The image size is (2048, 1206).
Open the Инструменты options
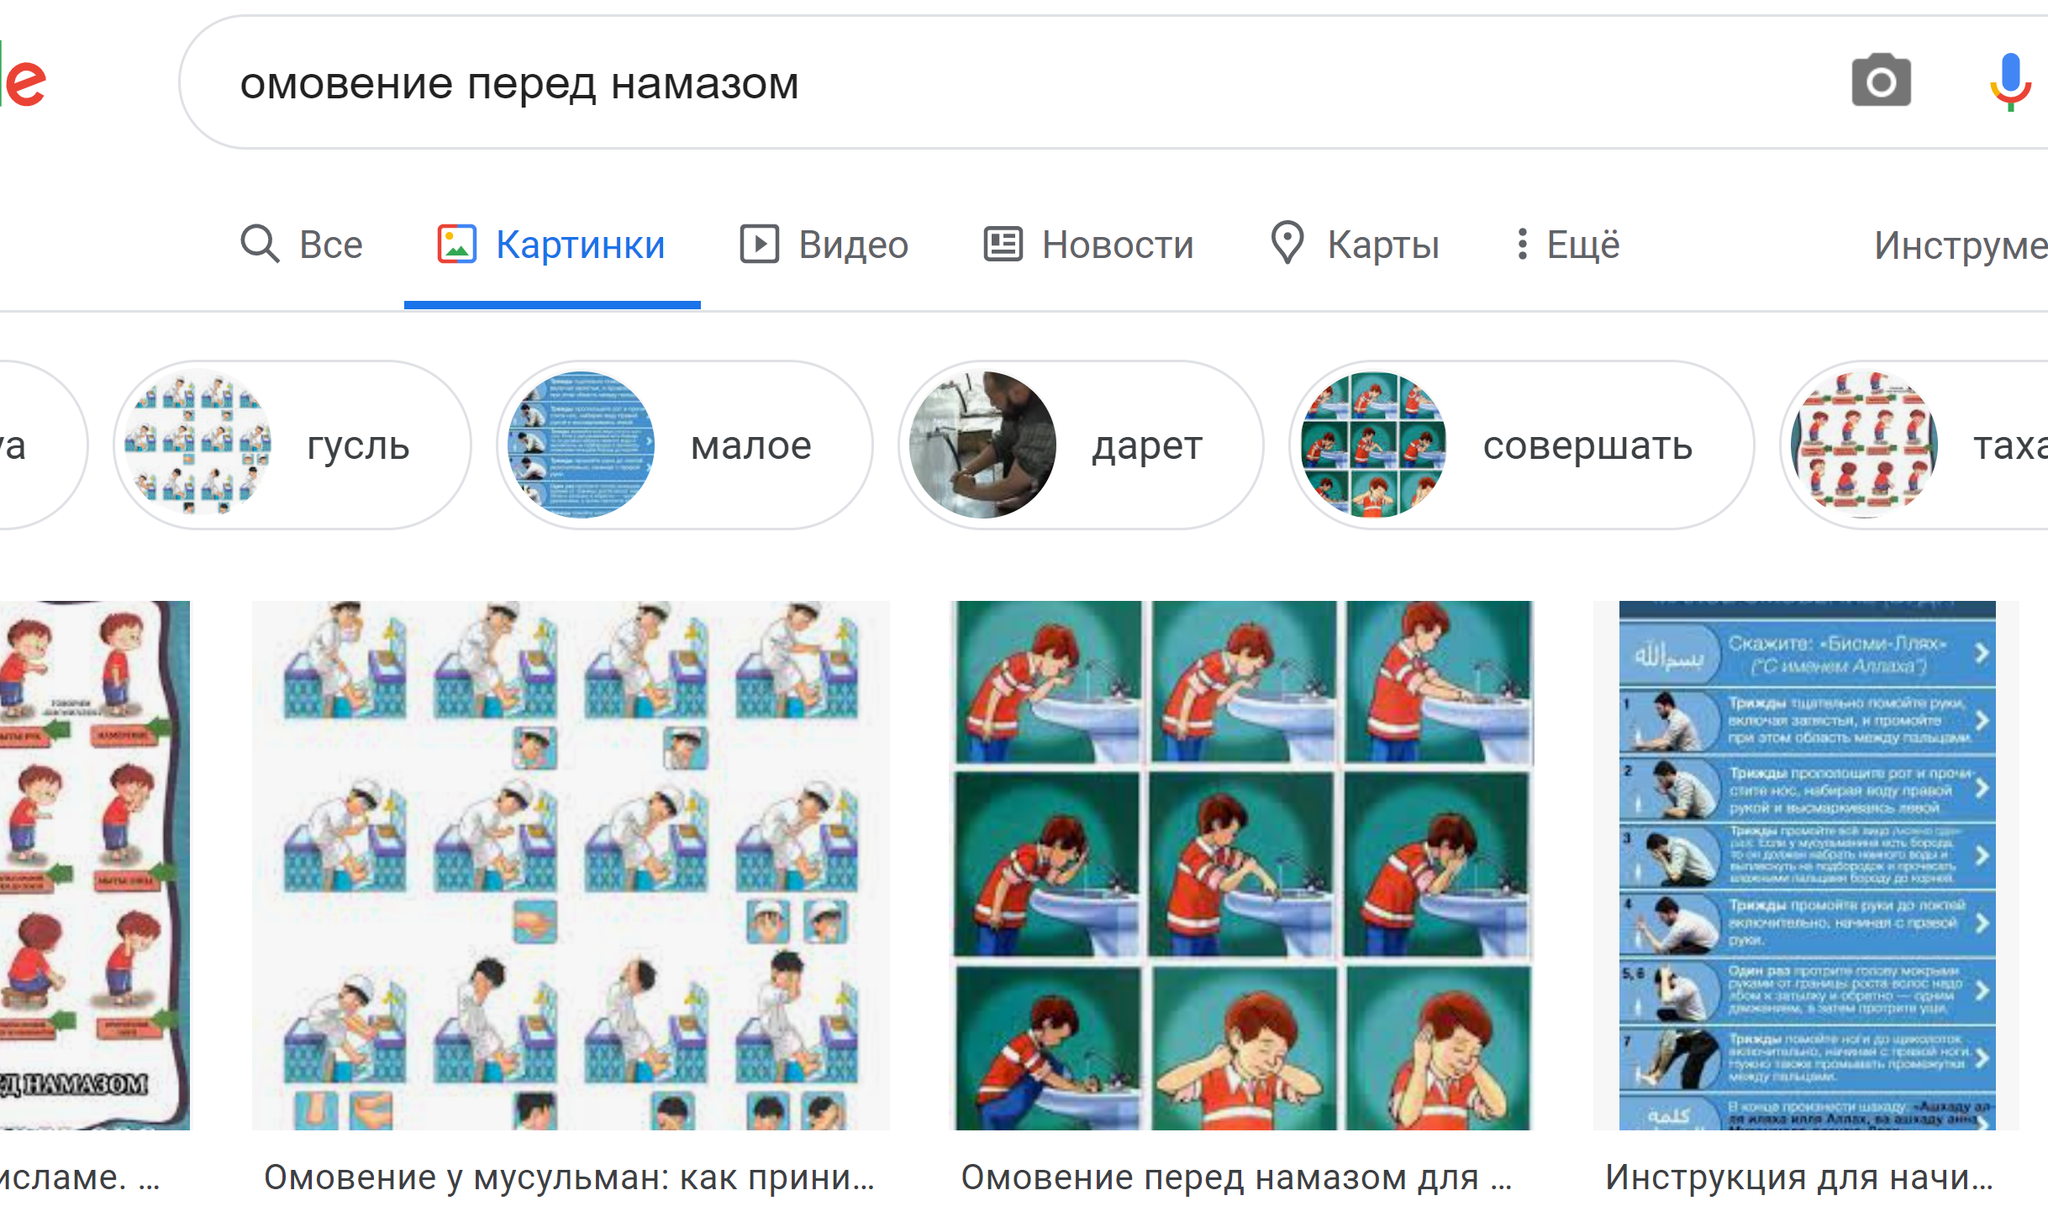click(x=1960, y=245)
